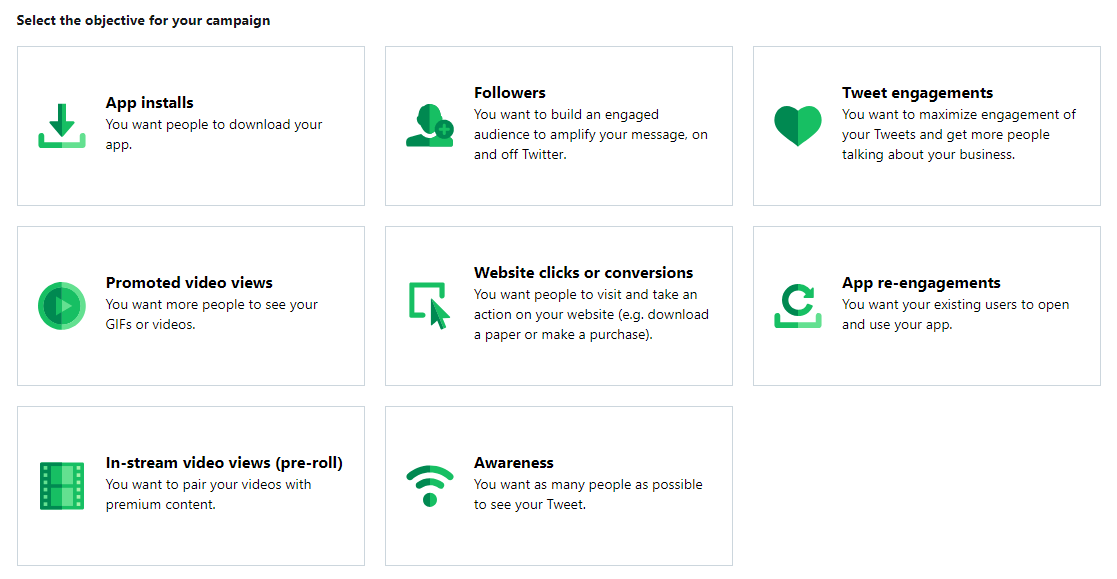Viewport: 1117px width, 579px height.
Task: Click the Website clicks cursor icon
Action: tap(430, 305)
